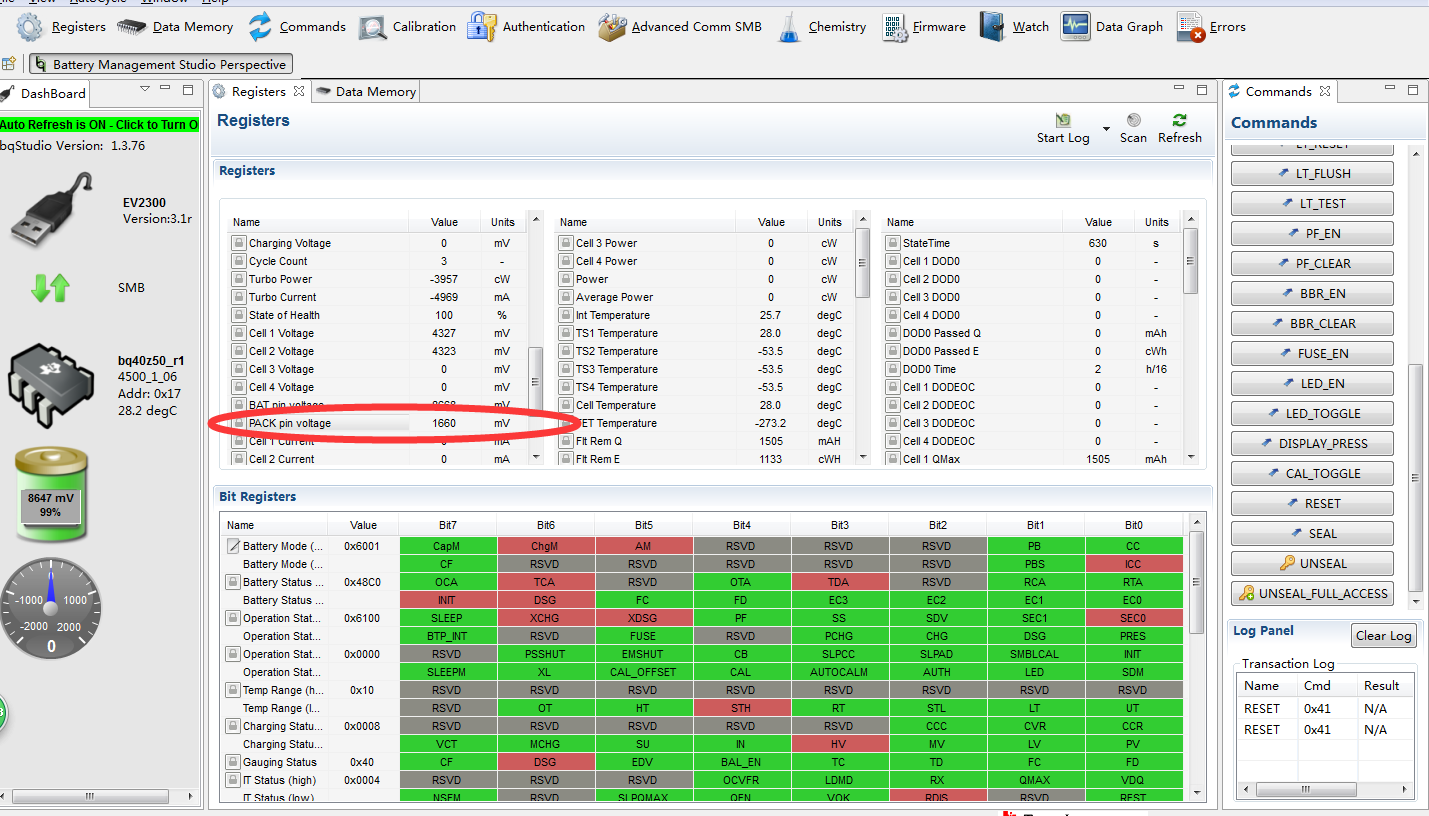The height and width of the screenshot is (816, 1429).
Task: Click the pencil icon beside Battery Mode
Action: pos(233,546)
